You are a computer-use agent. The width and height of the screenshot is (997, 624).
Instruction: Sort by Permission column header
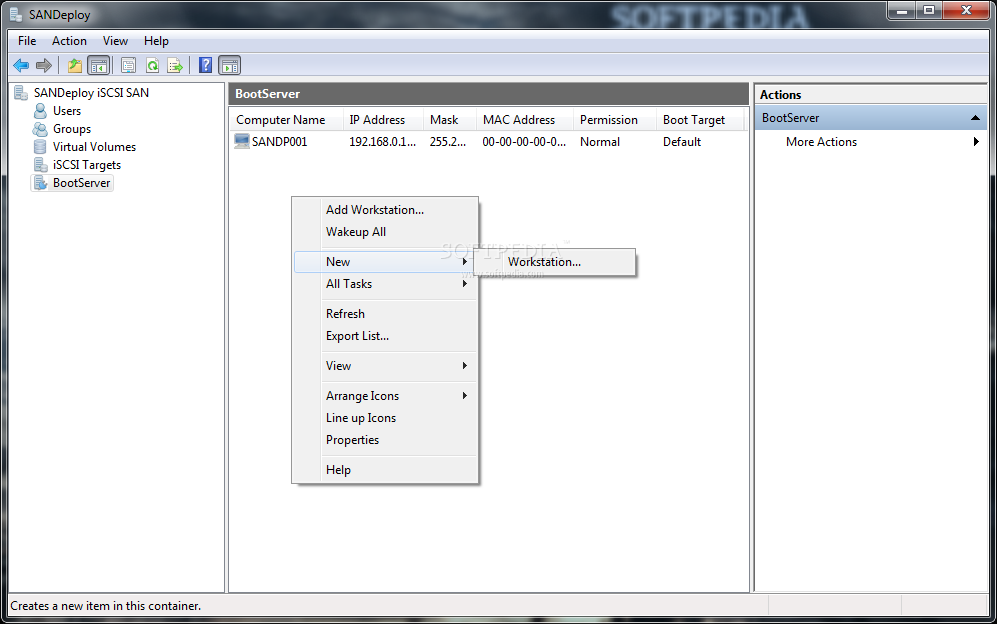(614, 120)
